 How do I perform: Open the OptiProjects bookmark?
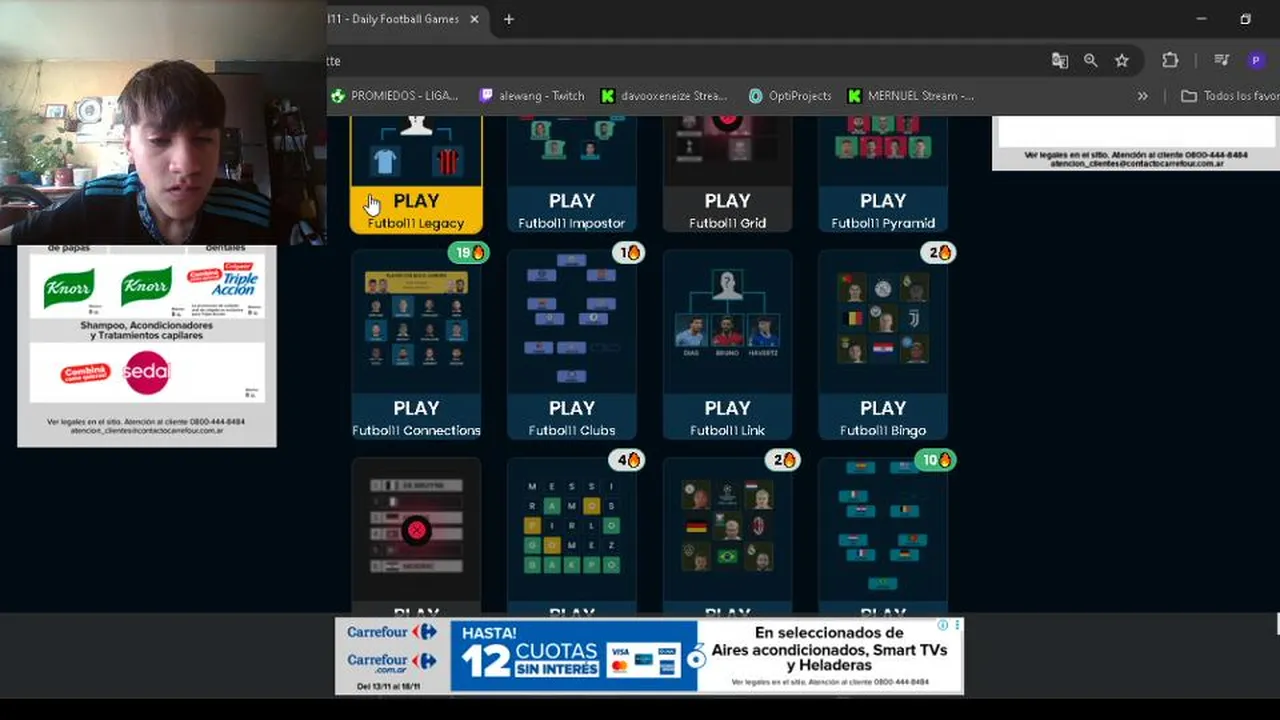(790, 96)
